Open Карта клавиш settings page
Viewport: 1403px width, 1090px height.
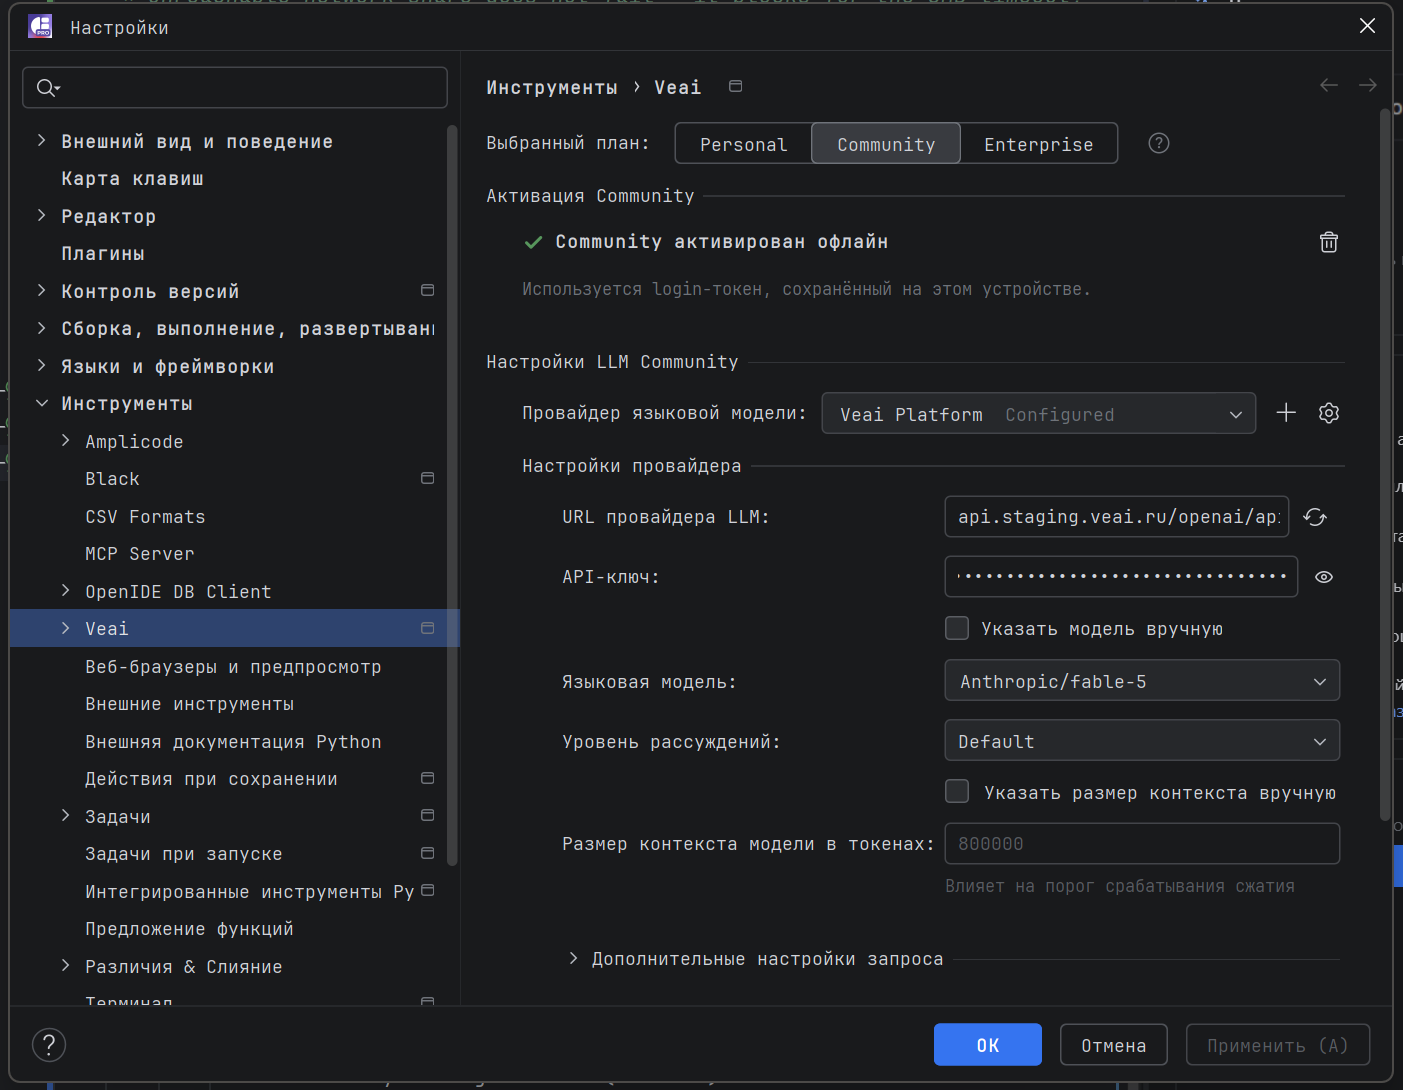132,179
